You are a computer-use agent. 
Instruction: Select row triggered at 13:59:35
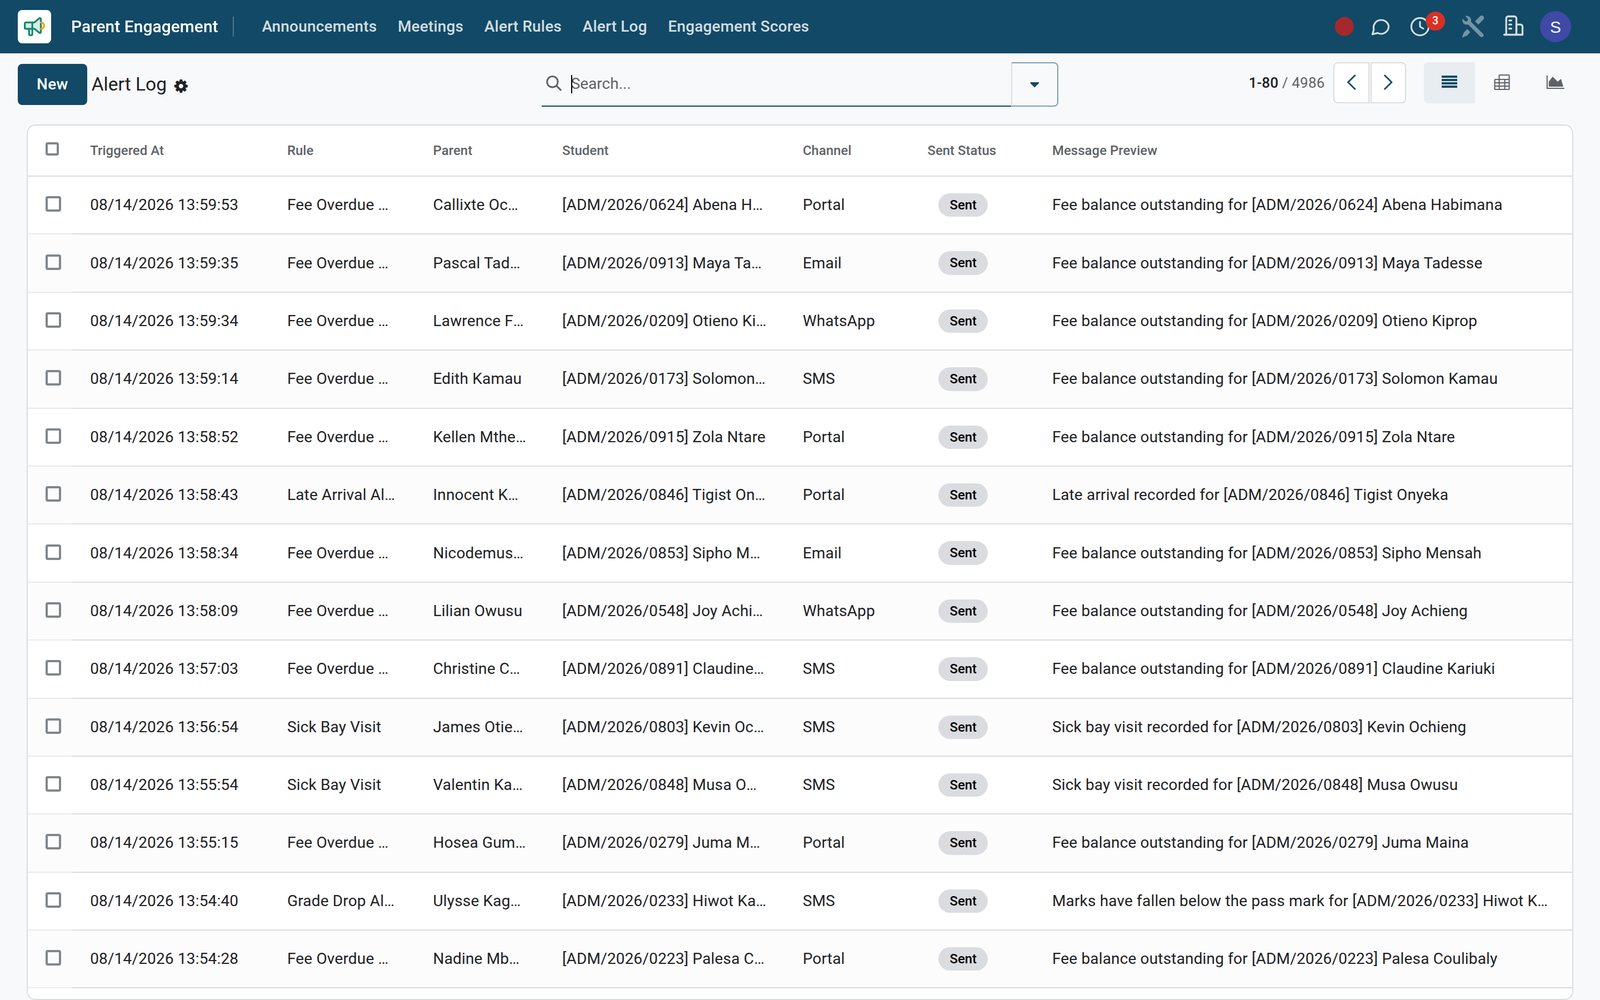53,262
